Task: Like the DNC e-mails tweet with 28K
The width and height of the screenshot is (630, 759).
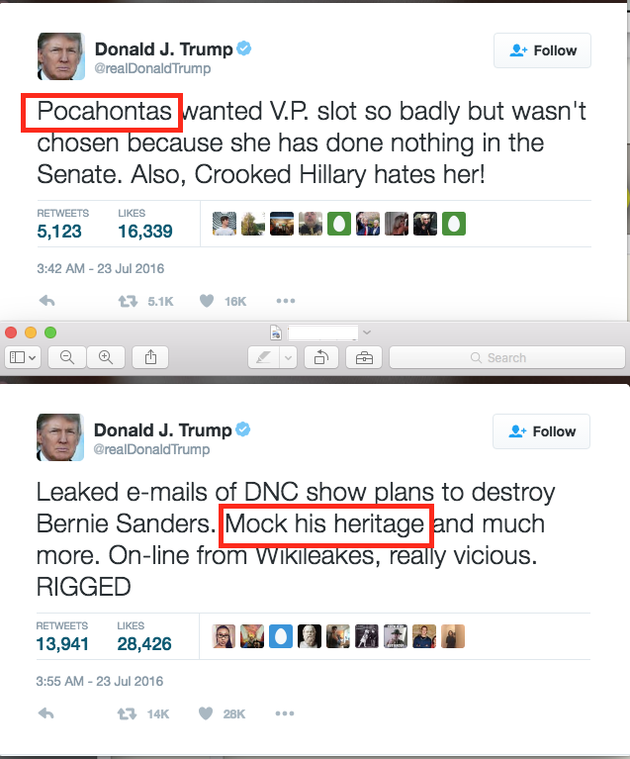Action: (x=206, y=713)
